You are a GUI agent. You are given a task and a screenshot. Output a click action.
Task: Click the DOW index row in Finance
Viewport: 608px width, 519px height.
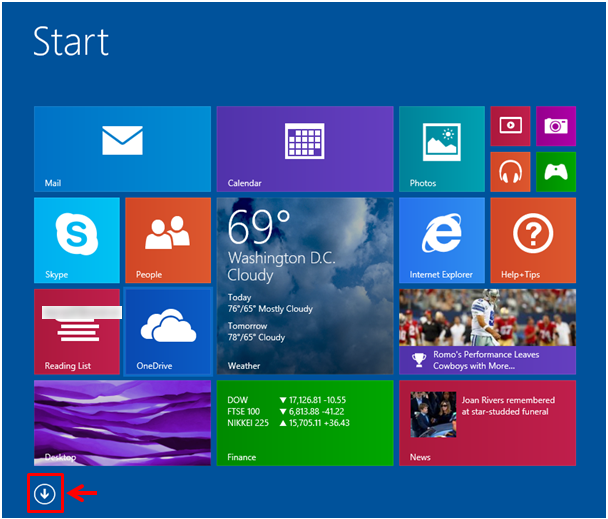[287, 400]
